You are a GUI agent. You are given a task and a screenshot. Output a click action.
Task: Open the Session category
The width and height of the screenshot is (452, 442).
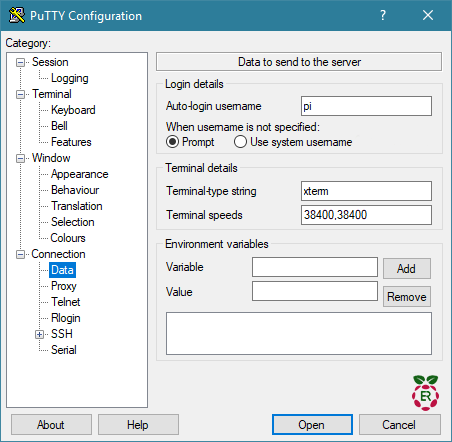coord(50,62)
